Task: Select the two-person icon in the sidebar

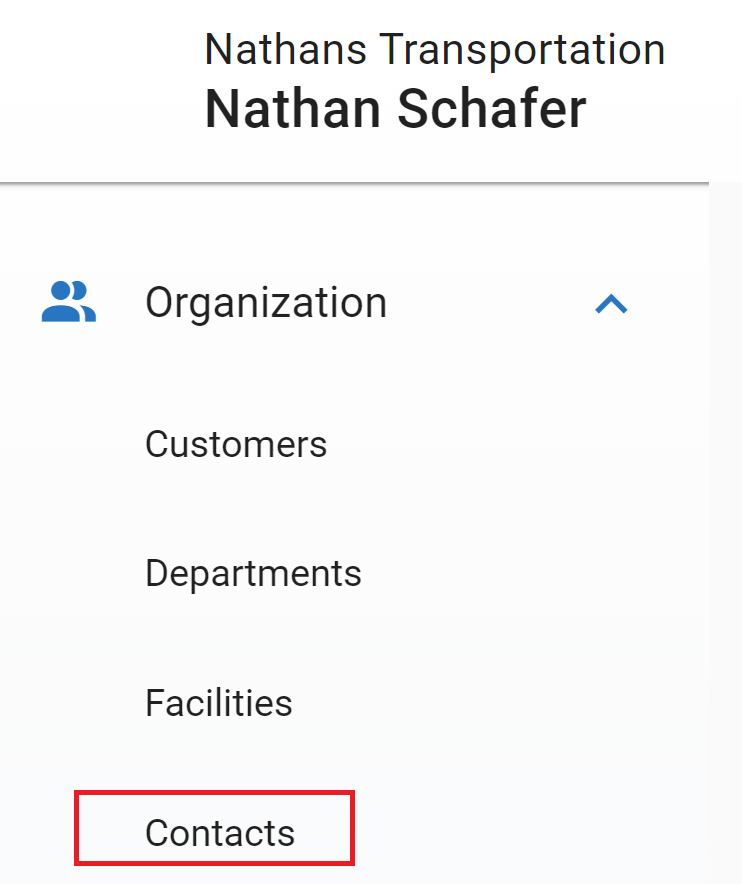Action: point(69,302)
